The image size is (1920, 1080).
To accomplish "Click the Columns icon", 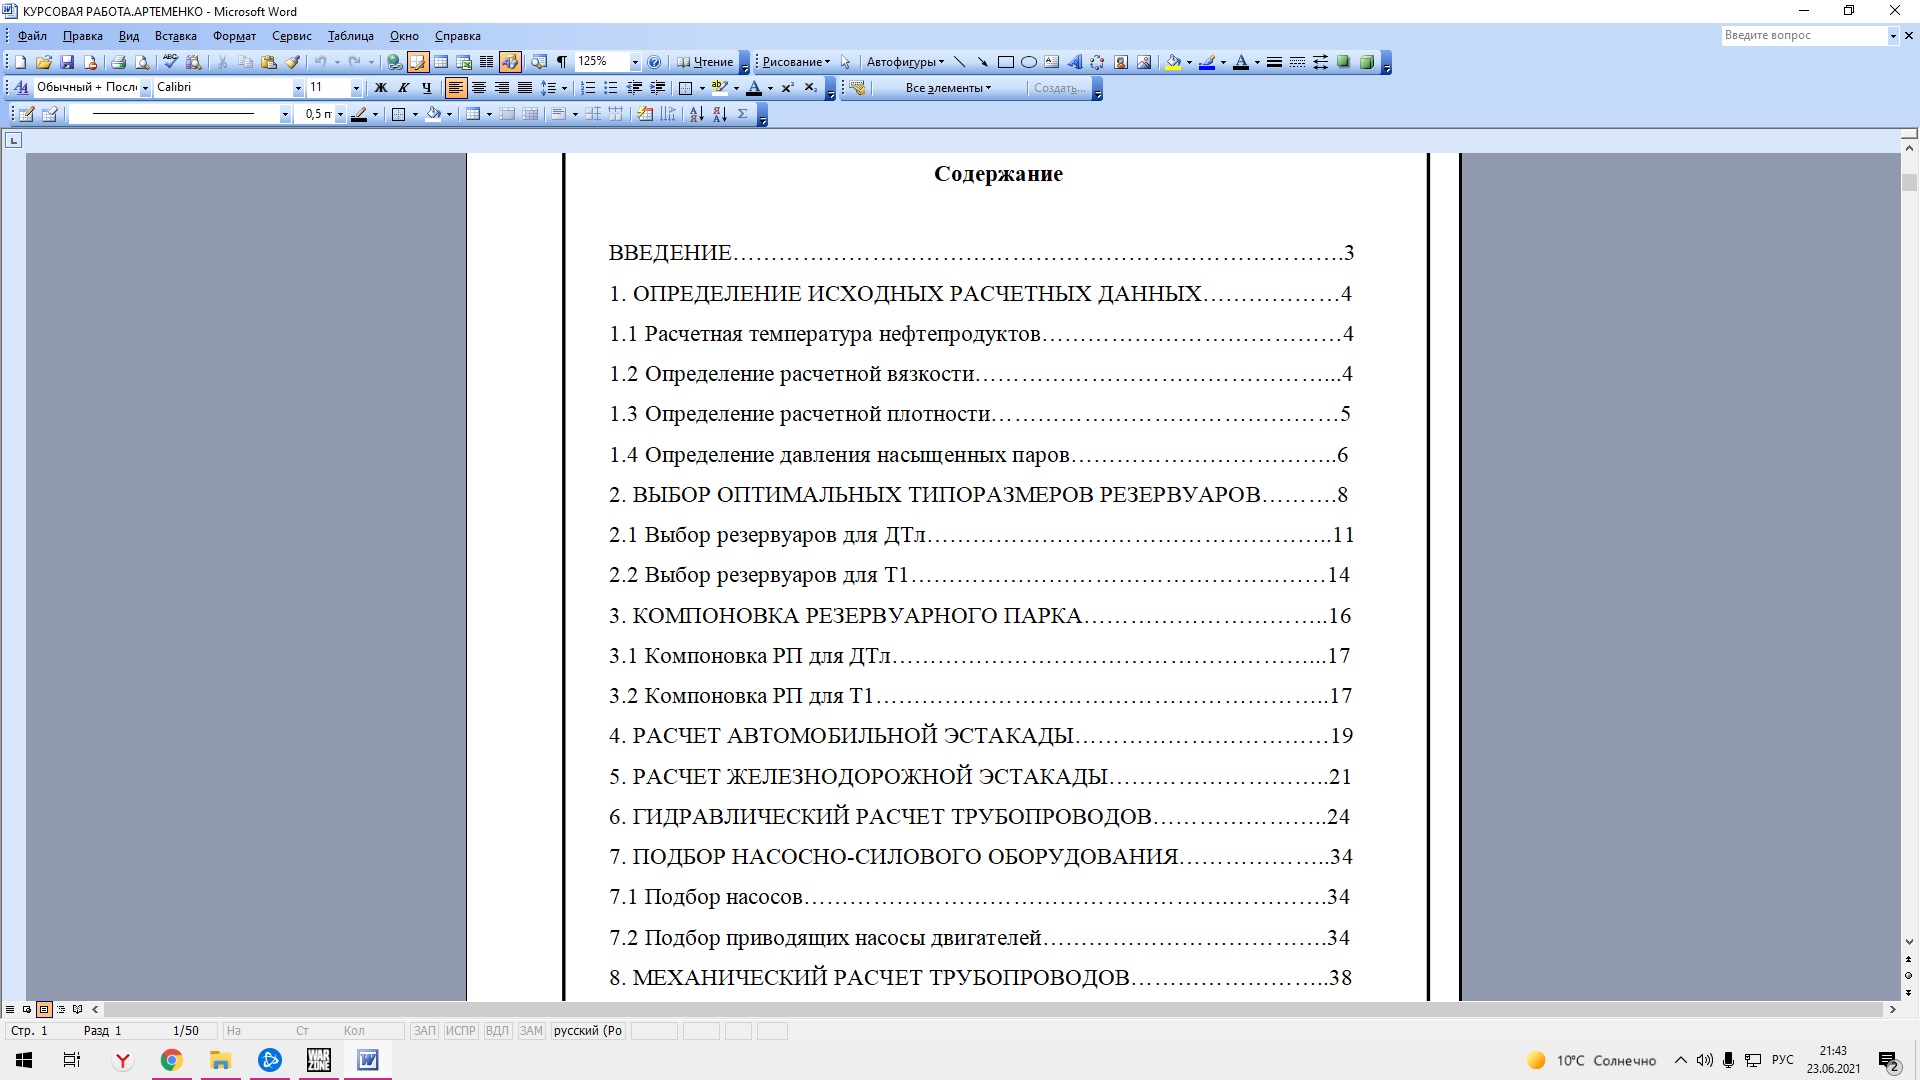I will [486, 62].
